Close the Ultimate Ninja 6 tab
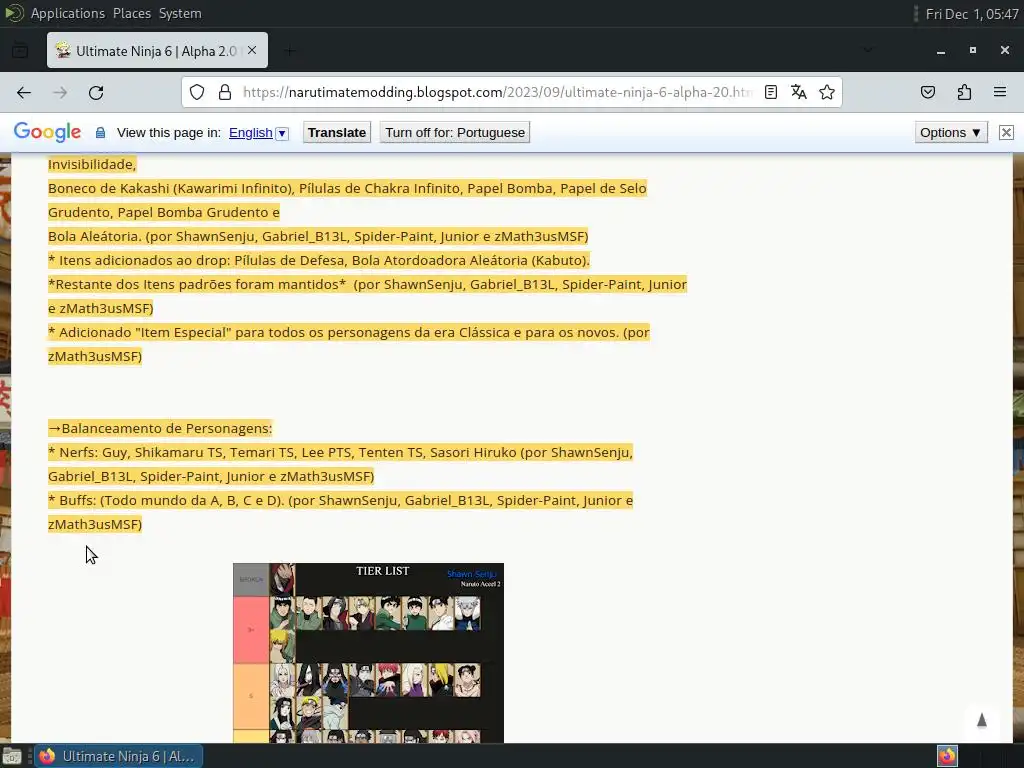The height and width of the screenshot is (768, 1024). point(252,50)
